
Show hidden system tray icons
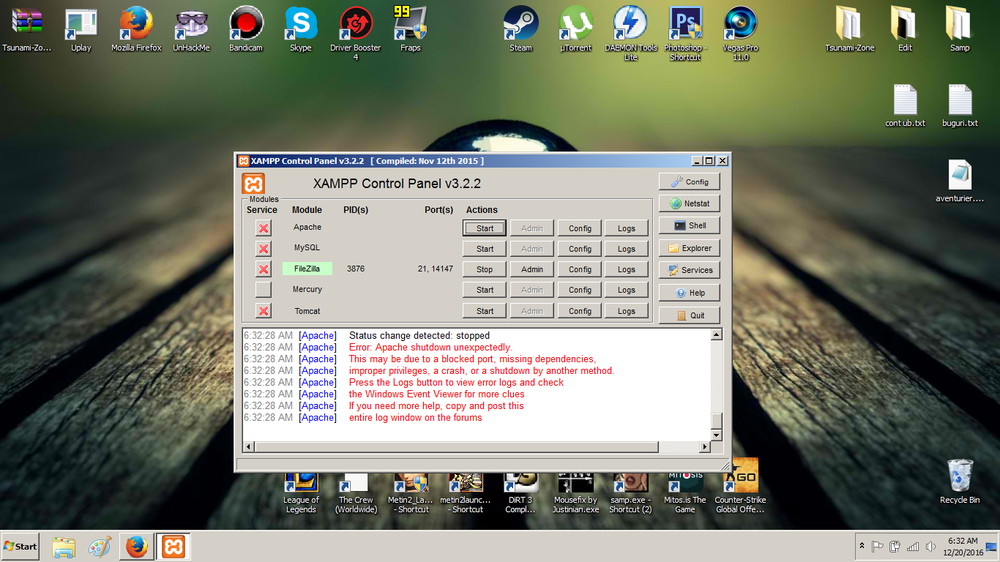[x=862, y=546]
